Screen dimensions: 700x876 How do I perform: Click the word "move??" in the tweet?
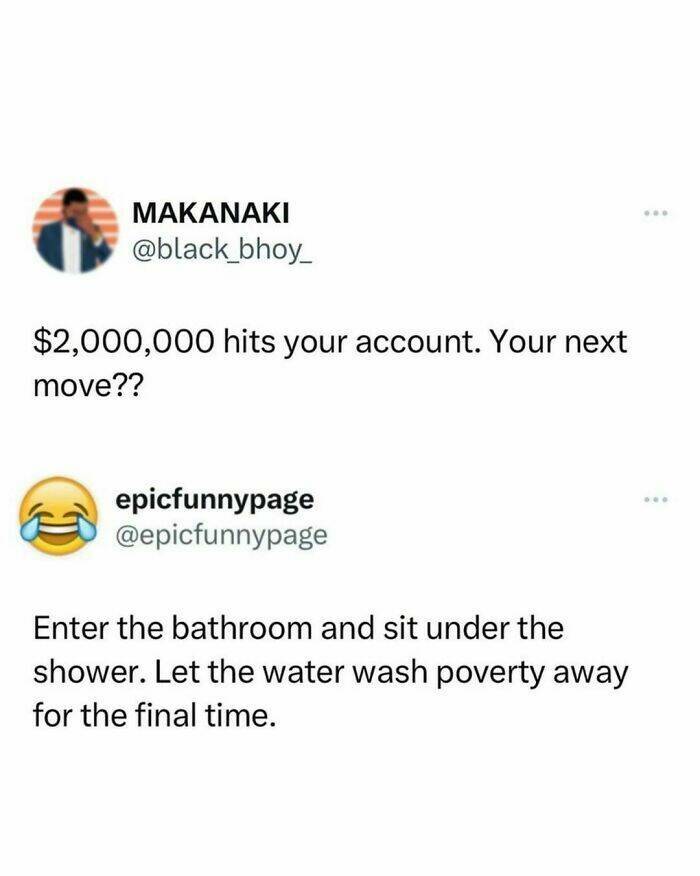88,385
